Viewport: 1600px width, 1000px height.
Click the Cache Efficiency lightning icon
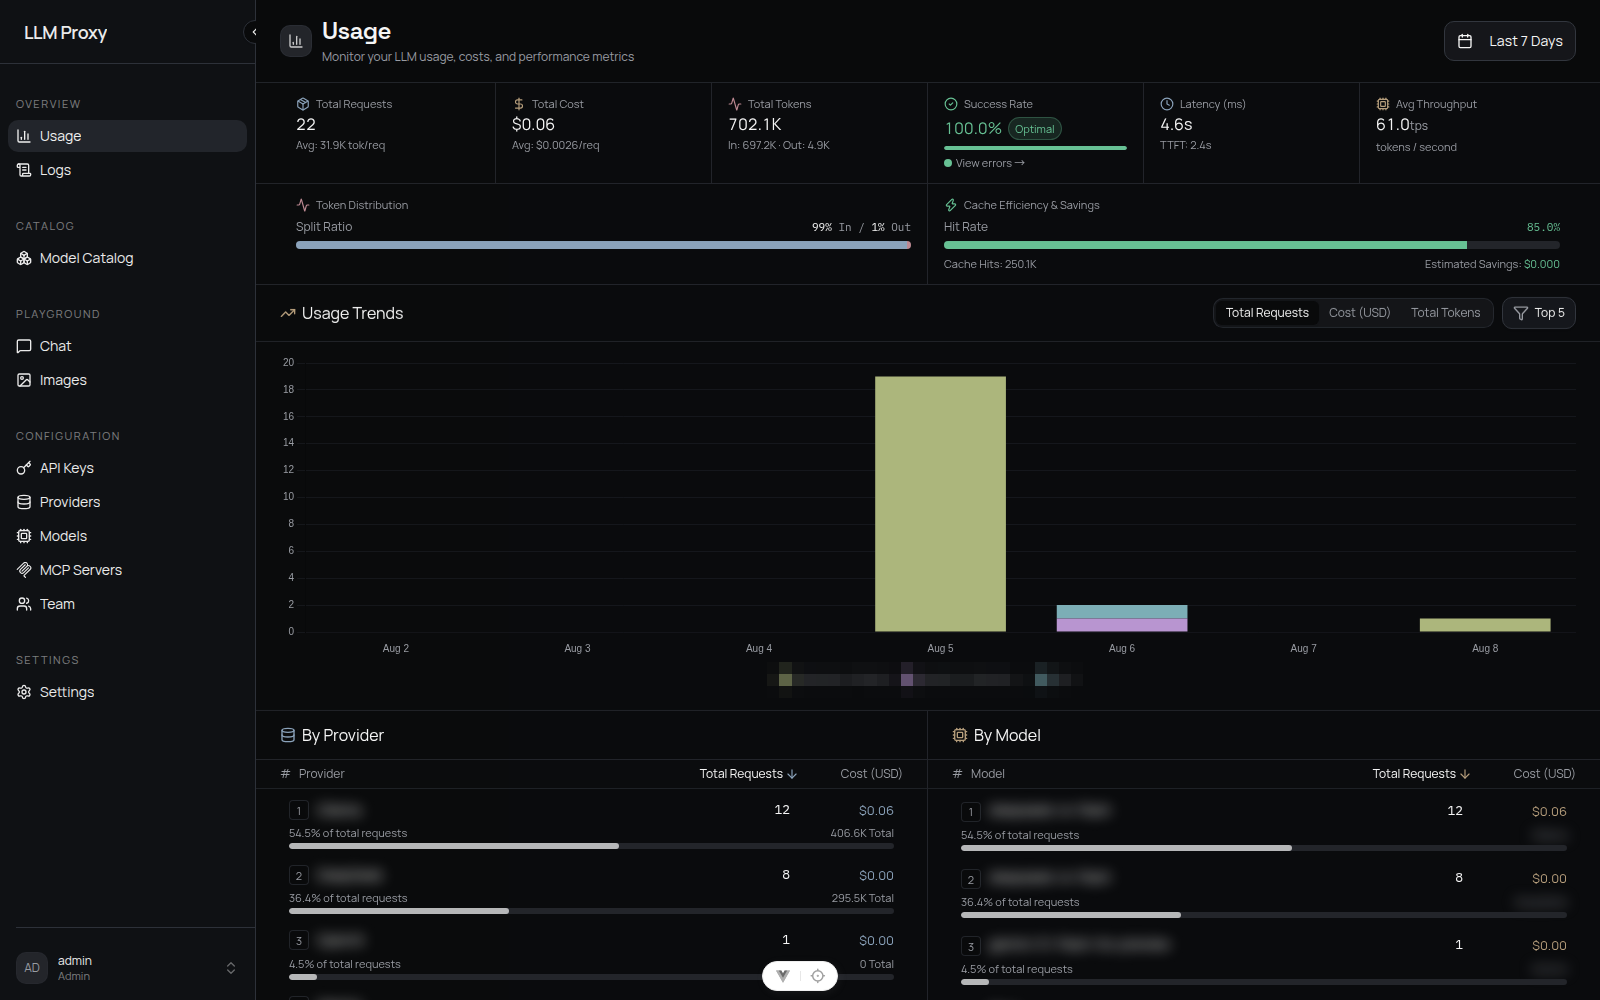[x=951, y=205]
